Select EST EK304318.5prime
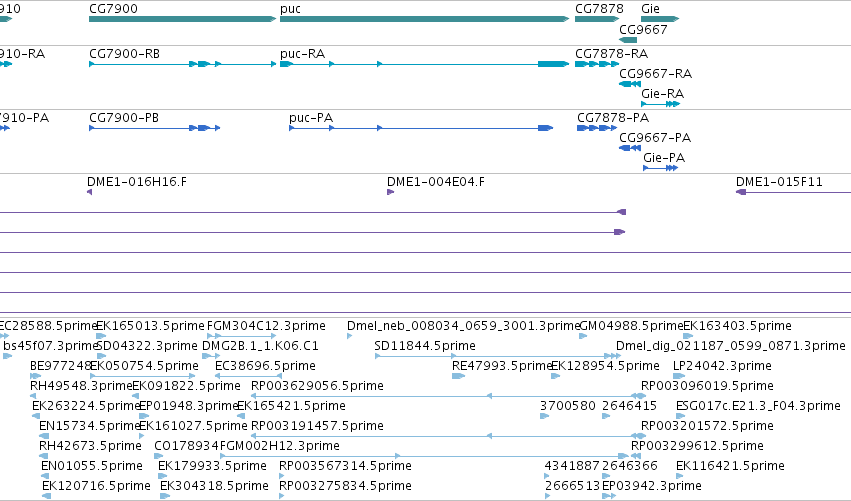Image resolution: width=851 pixels, height=501 pixels. pos(214,486)
